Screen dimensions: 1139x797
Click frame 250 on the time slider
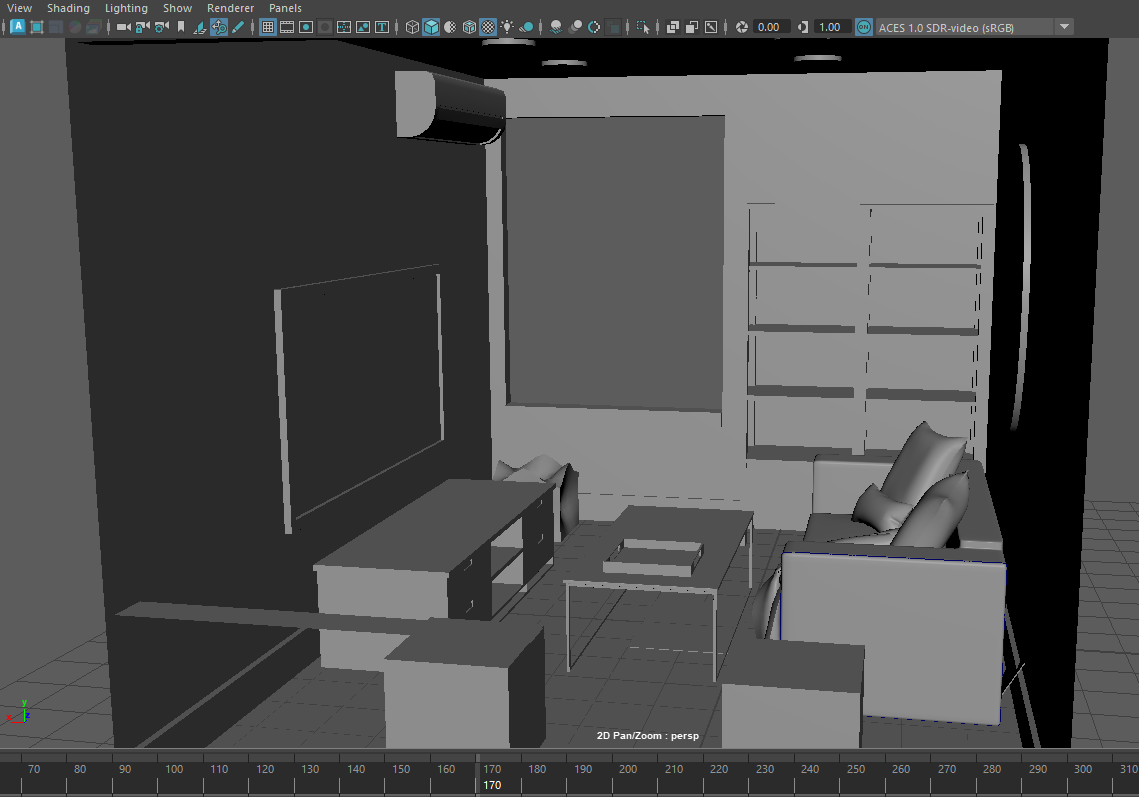[856, 769]
